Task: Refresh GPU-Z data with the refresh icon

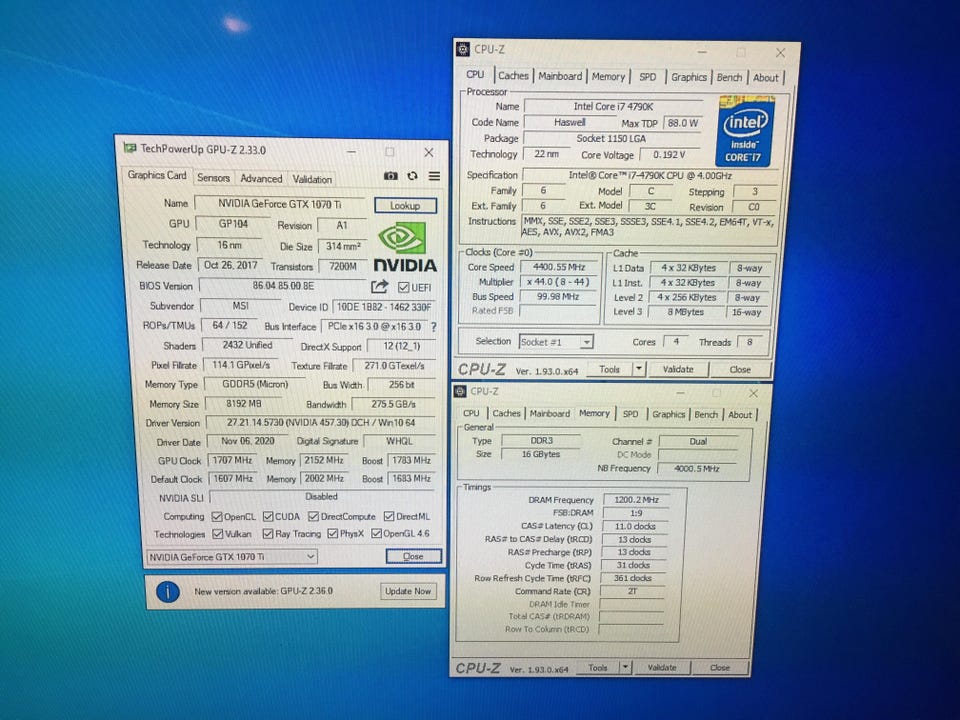Action: pos(413,176)
